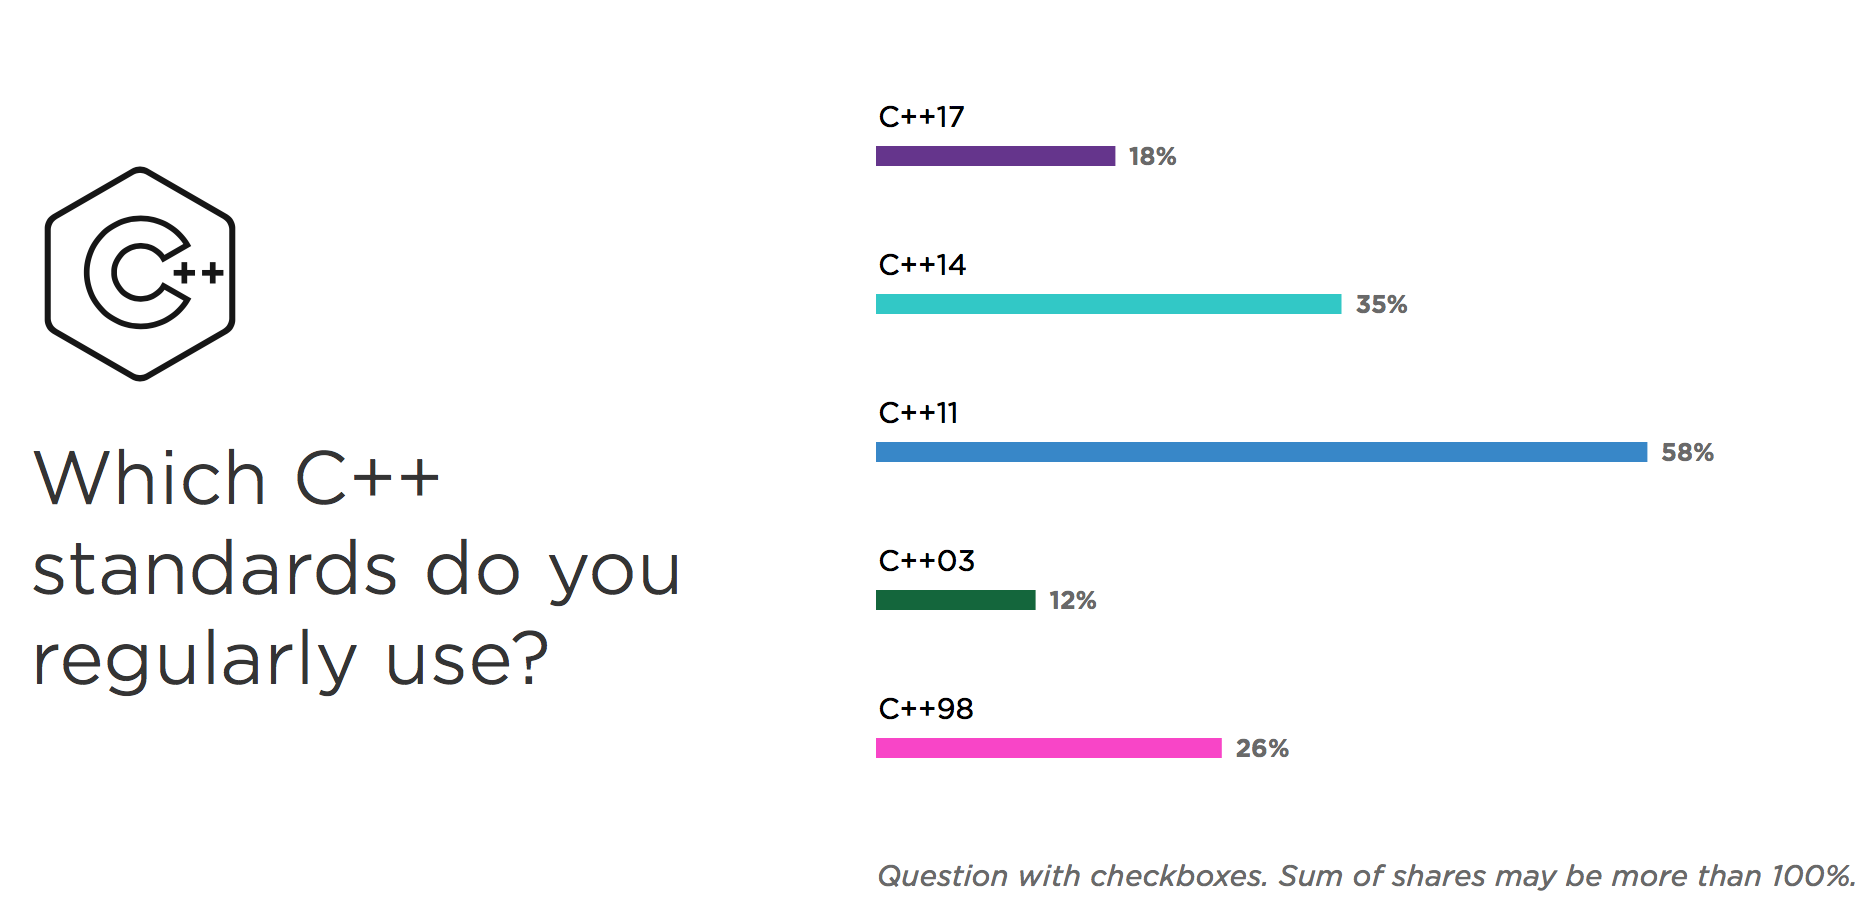Image resolution: width=1868 pixels, height=906 pixels.
Task: Click the 35% value label
Action: click(1381, 305)
